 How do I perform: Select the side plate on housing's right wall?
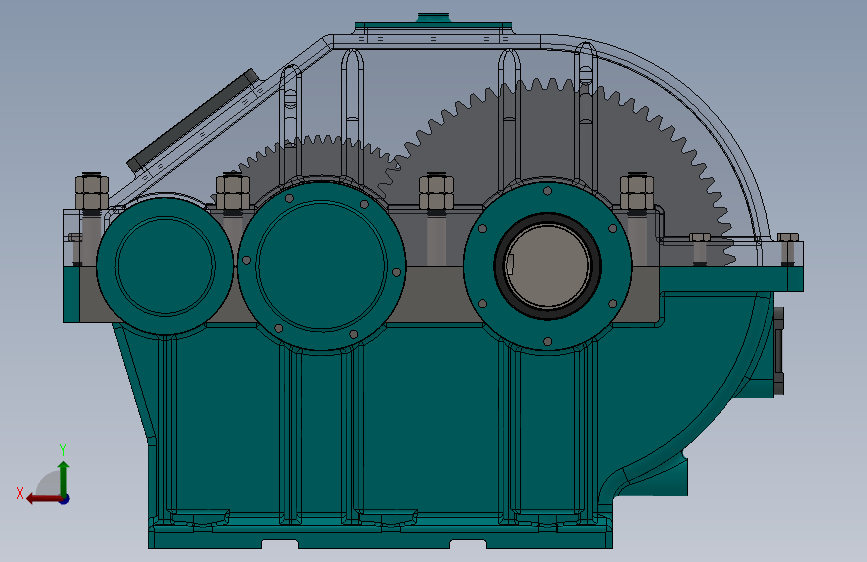(779, 351)
